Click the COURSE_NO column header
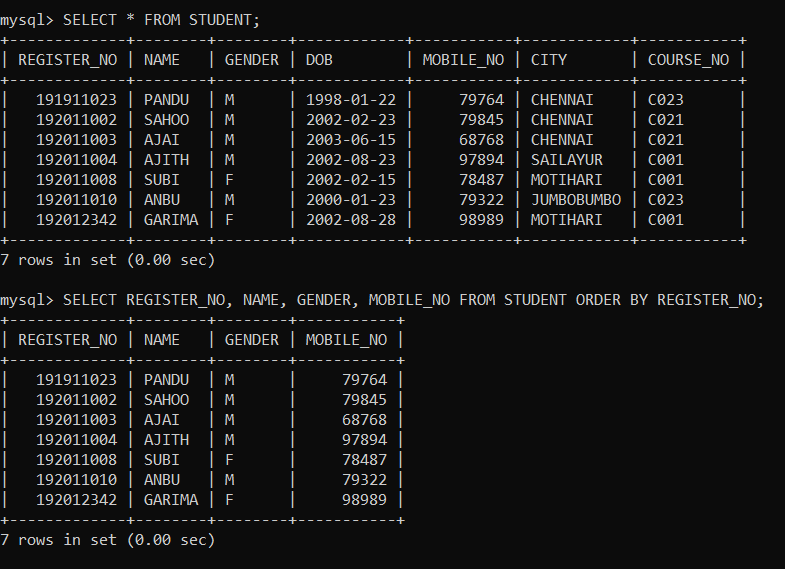The width and height of the screenshot is (785, 569). 688,60
